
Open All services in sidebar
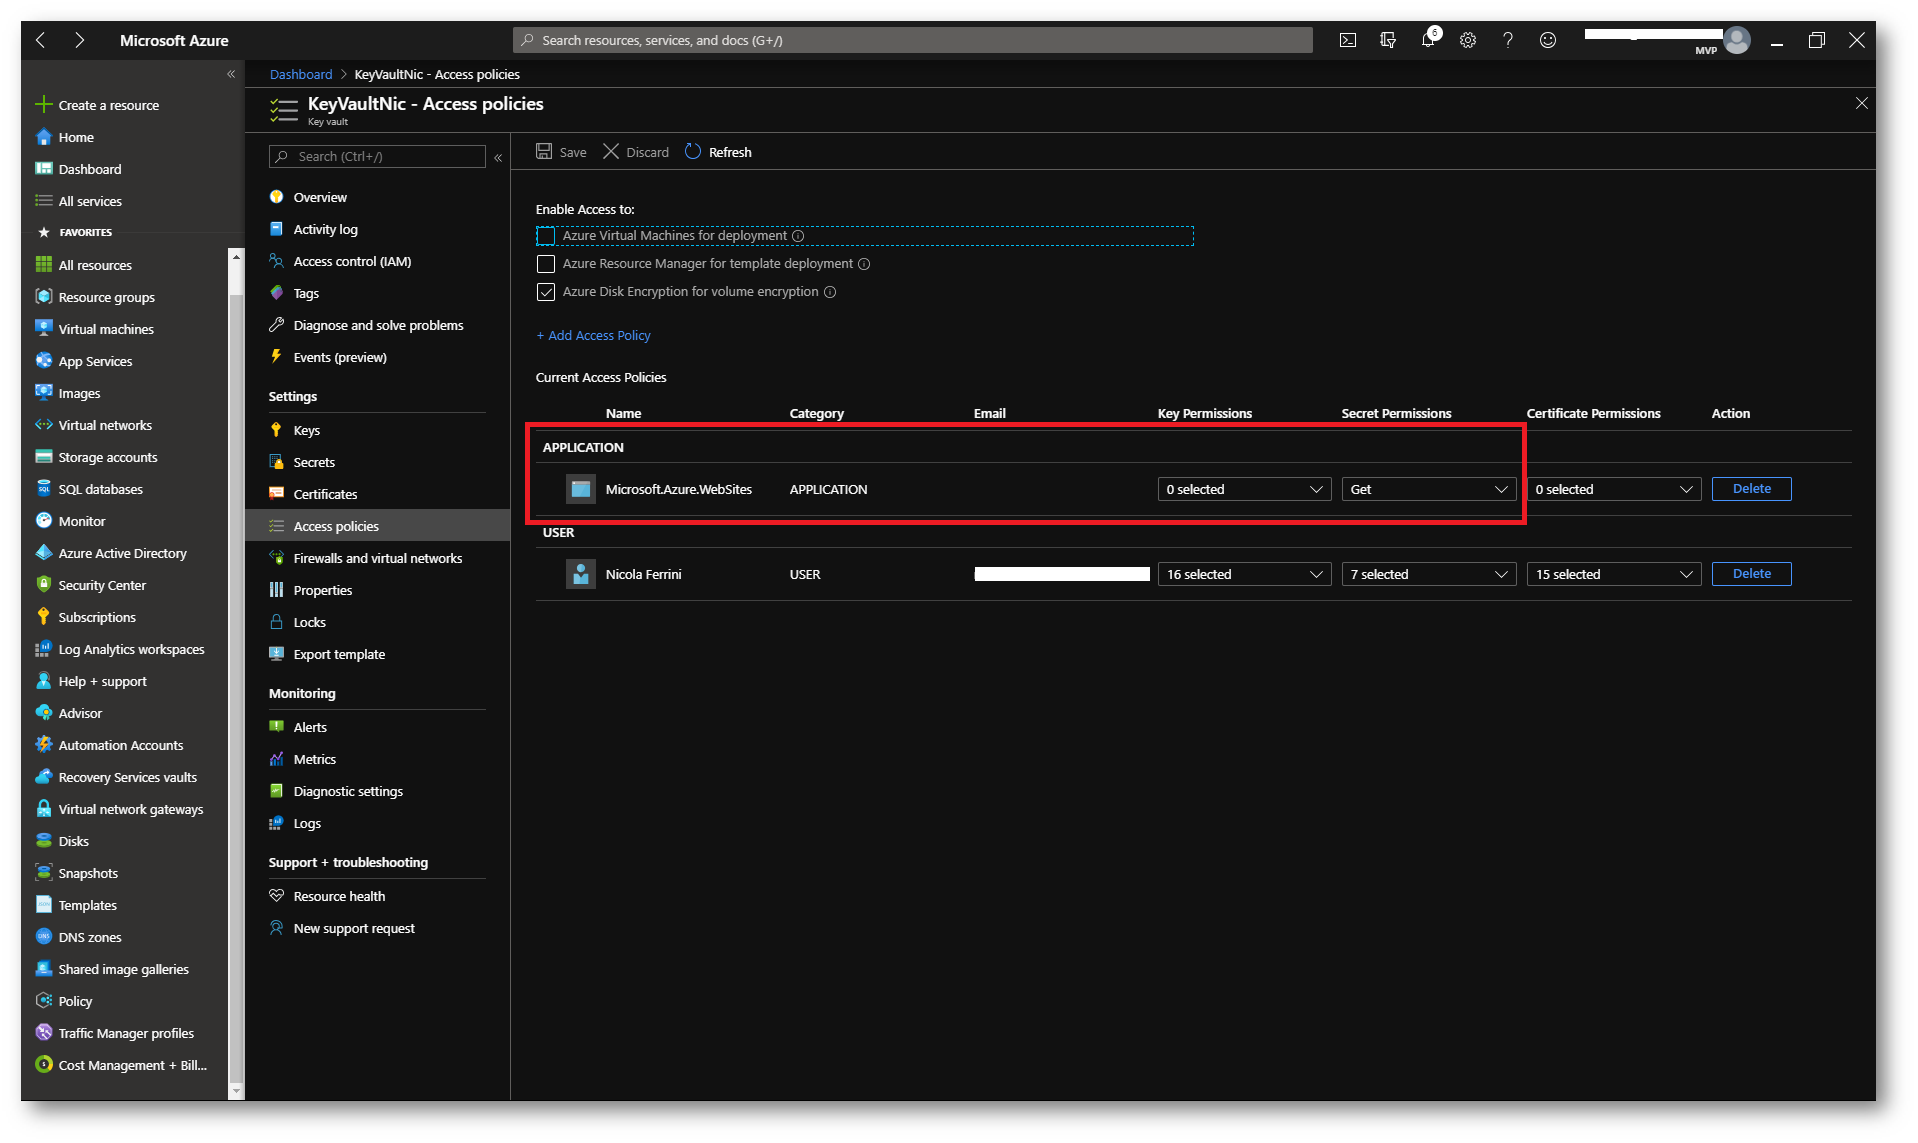pyautogui.click(x=90, y=201)
